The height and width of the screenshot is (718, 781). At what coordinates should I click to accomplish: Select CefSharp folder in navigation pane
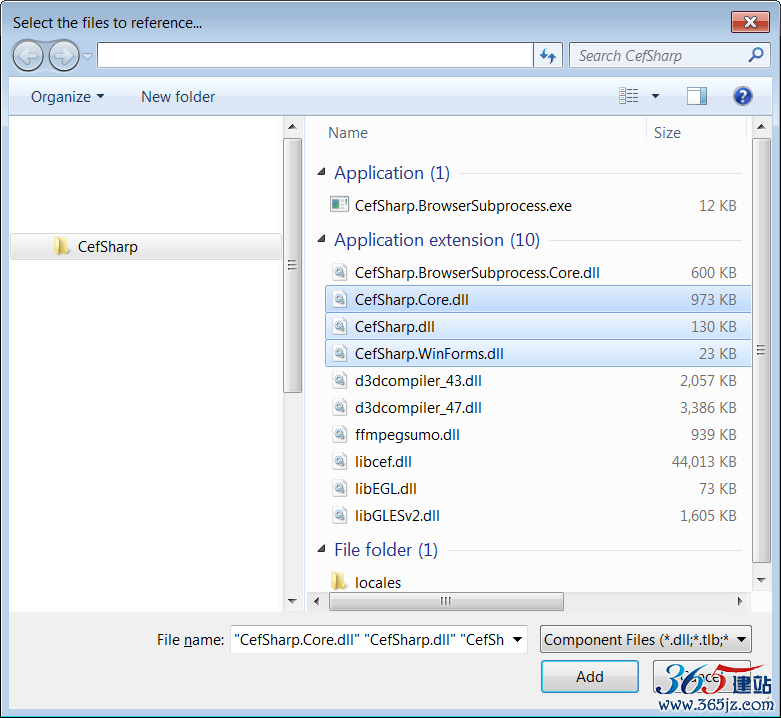[x=146, y=246]
